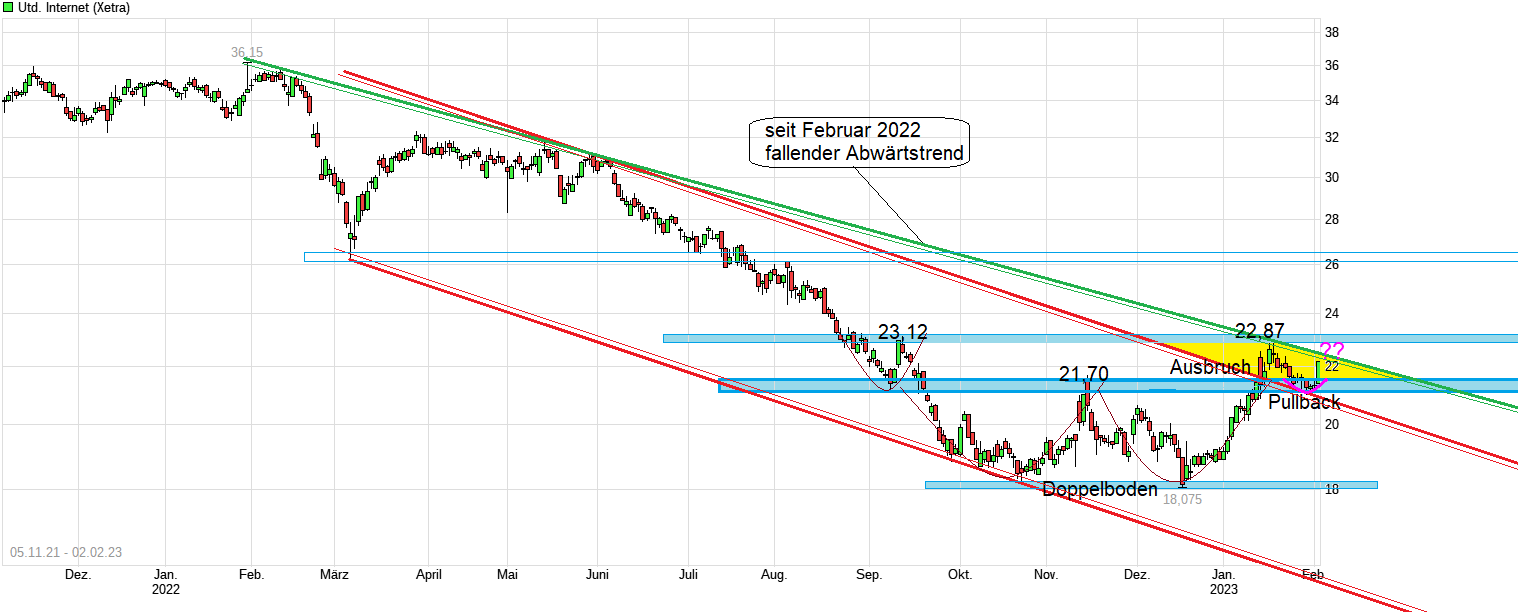
Task: Click the '28' price axis value
Action: [x=1332, y=219]
